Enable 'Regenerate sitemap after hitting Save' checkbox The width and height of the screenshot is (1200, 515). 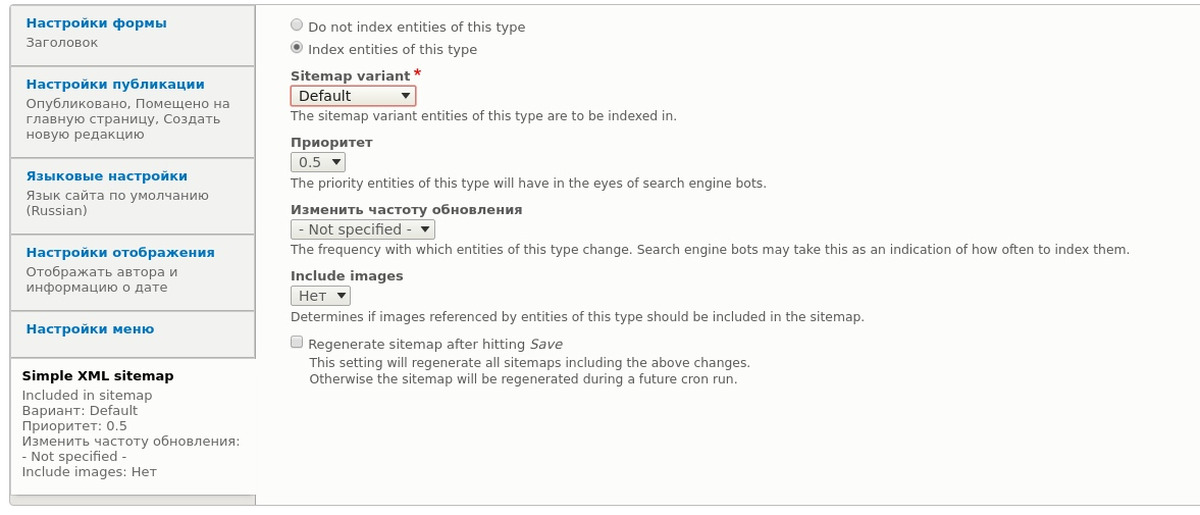pos(297,342)
